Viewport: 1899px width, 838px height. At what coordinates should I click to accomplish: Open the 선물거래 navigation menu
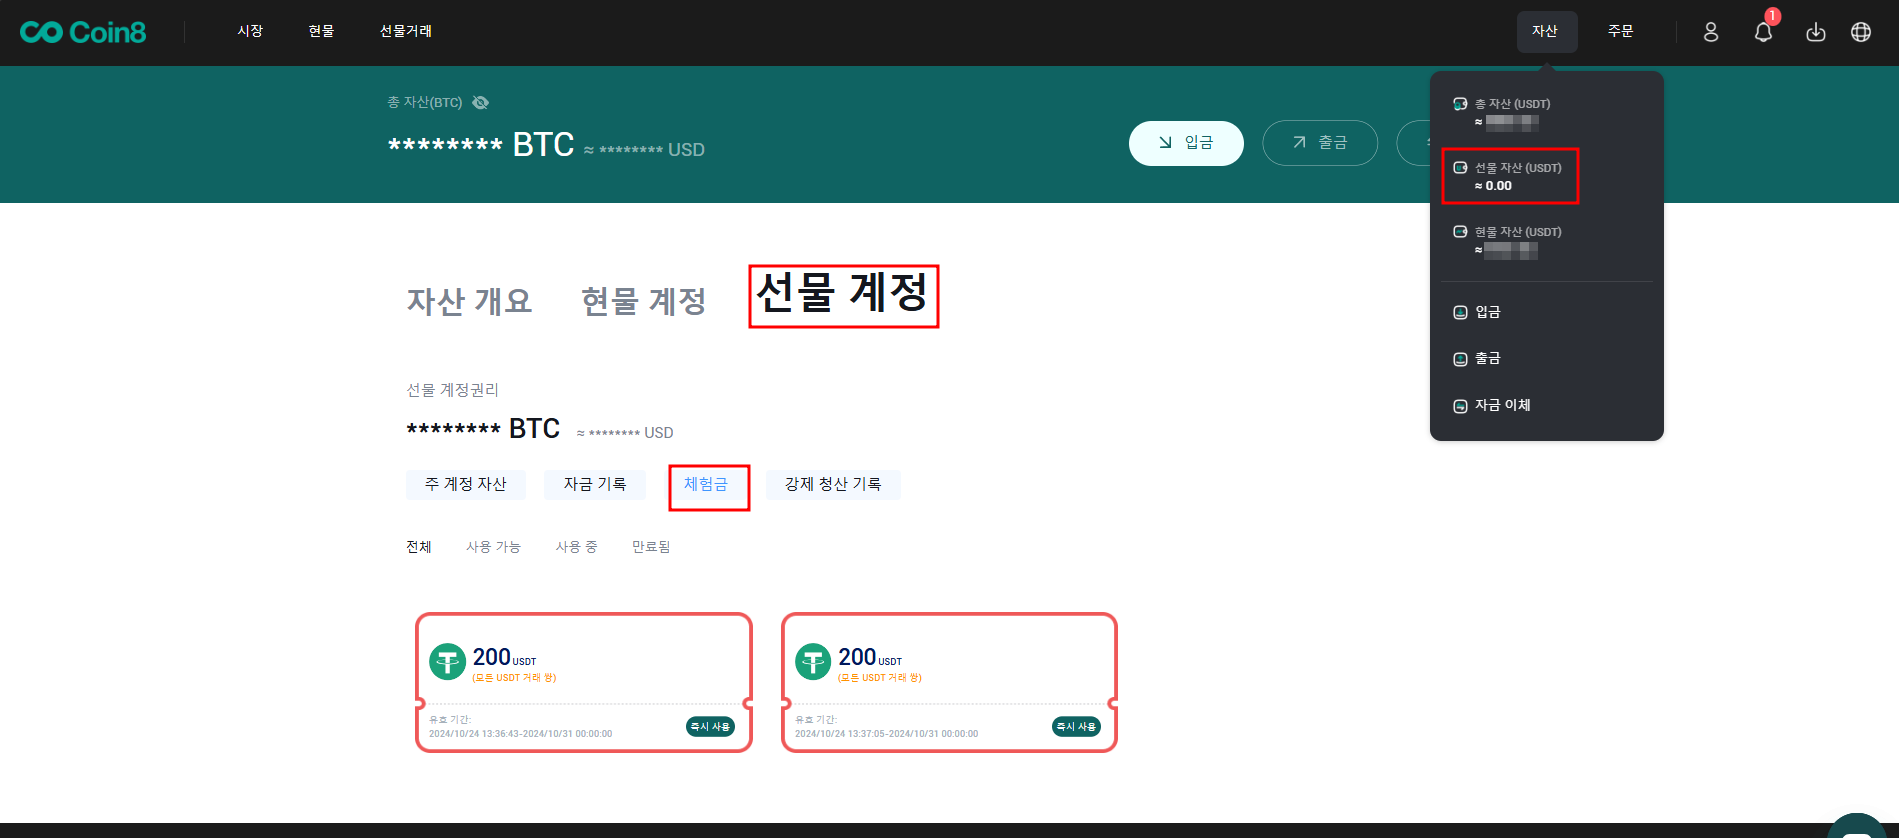click(405, 32)
